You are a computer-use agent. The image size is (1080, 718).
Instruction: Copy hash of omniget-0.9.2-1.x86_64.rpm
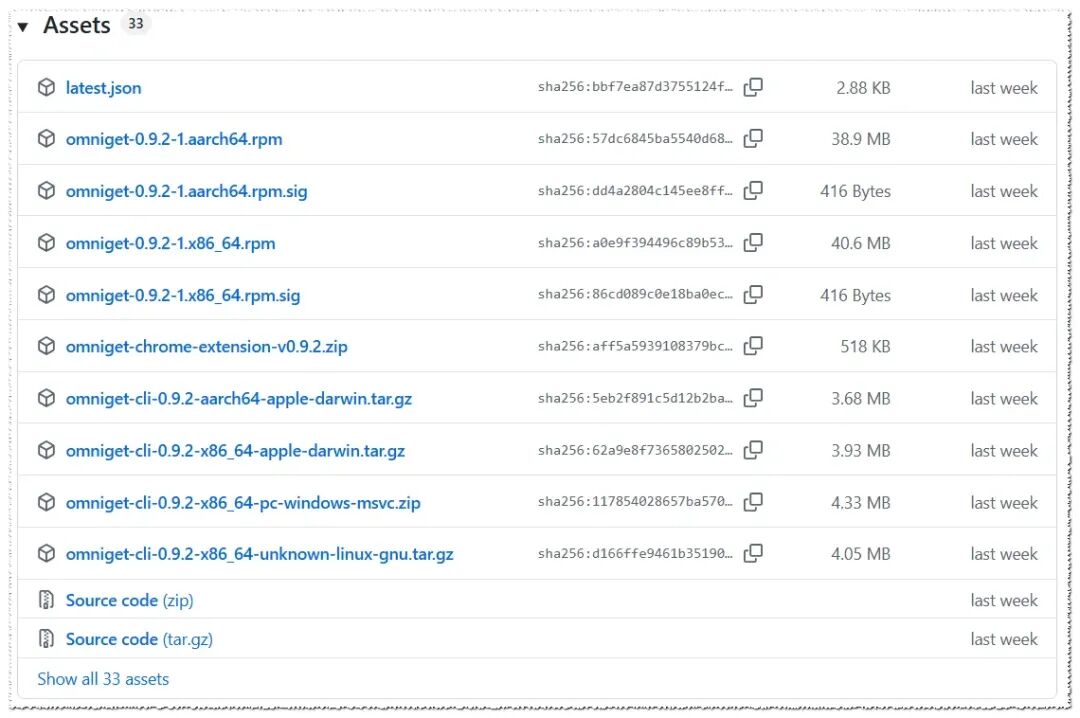point(753,243)
